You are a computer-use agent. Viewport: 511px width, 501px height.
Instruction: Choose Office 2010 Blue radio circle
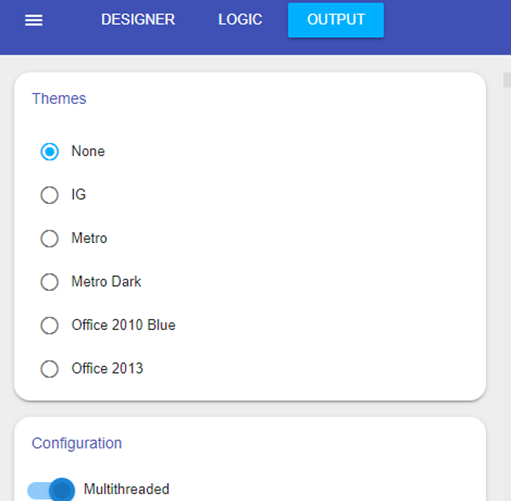[50, 325]
